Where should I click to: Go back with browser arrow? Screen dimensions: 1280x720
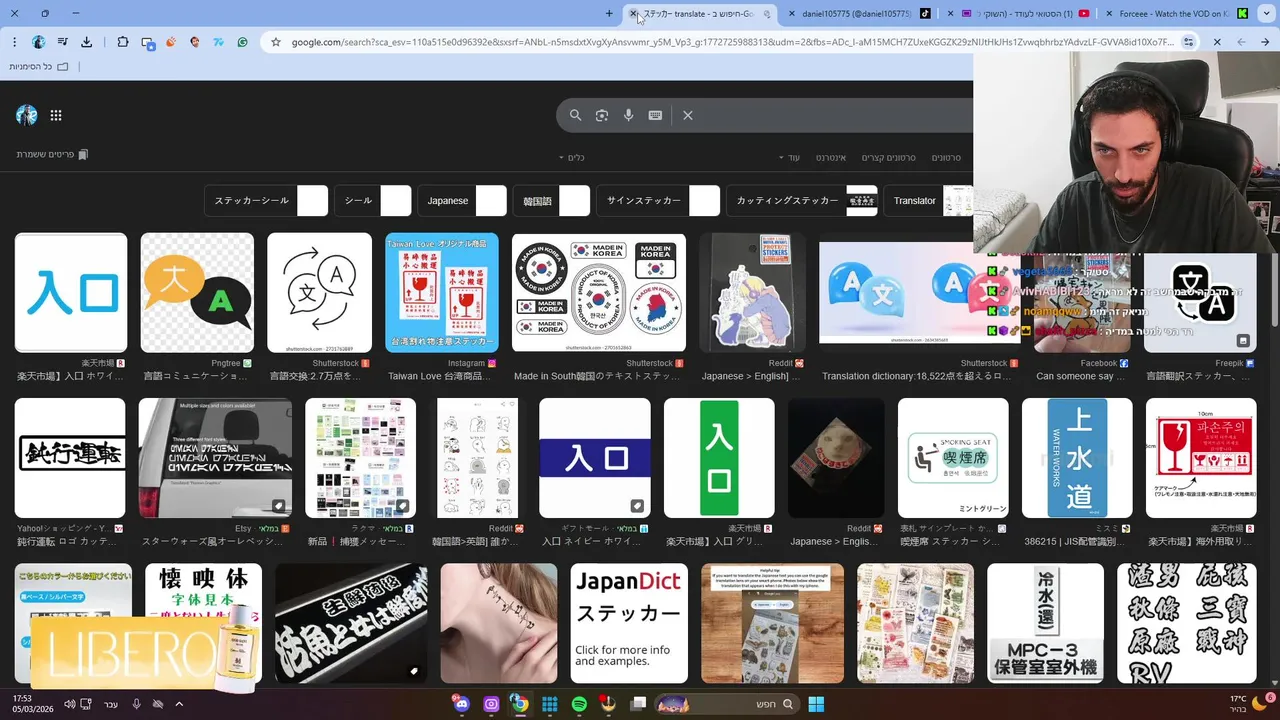click(1265, 42)
